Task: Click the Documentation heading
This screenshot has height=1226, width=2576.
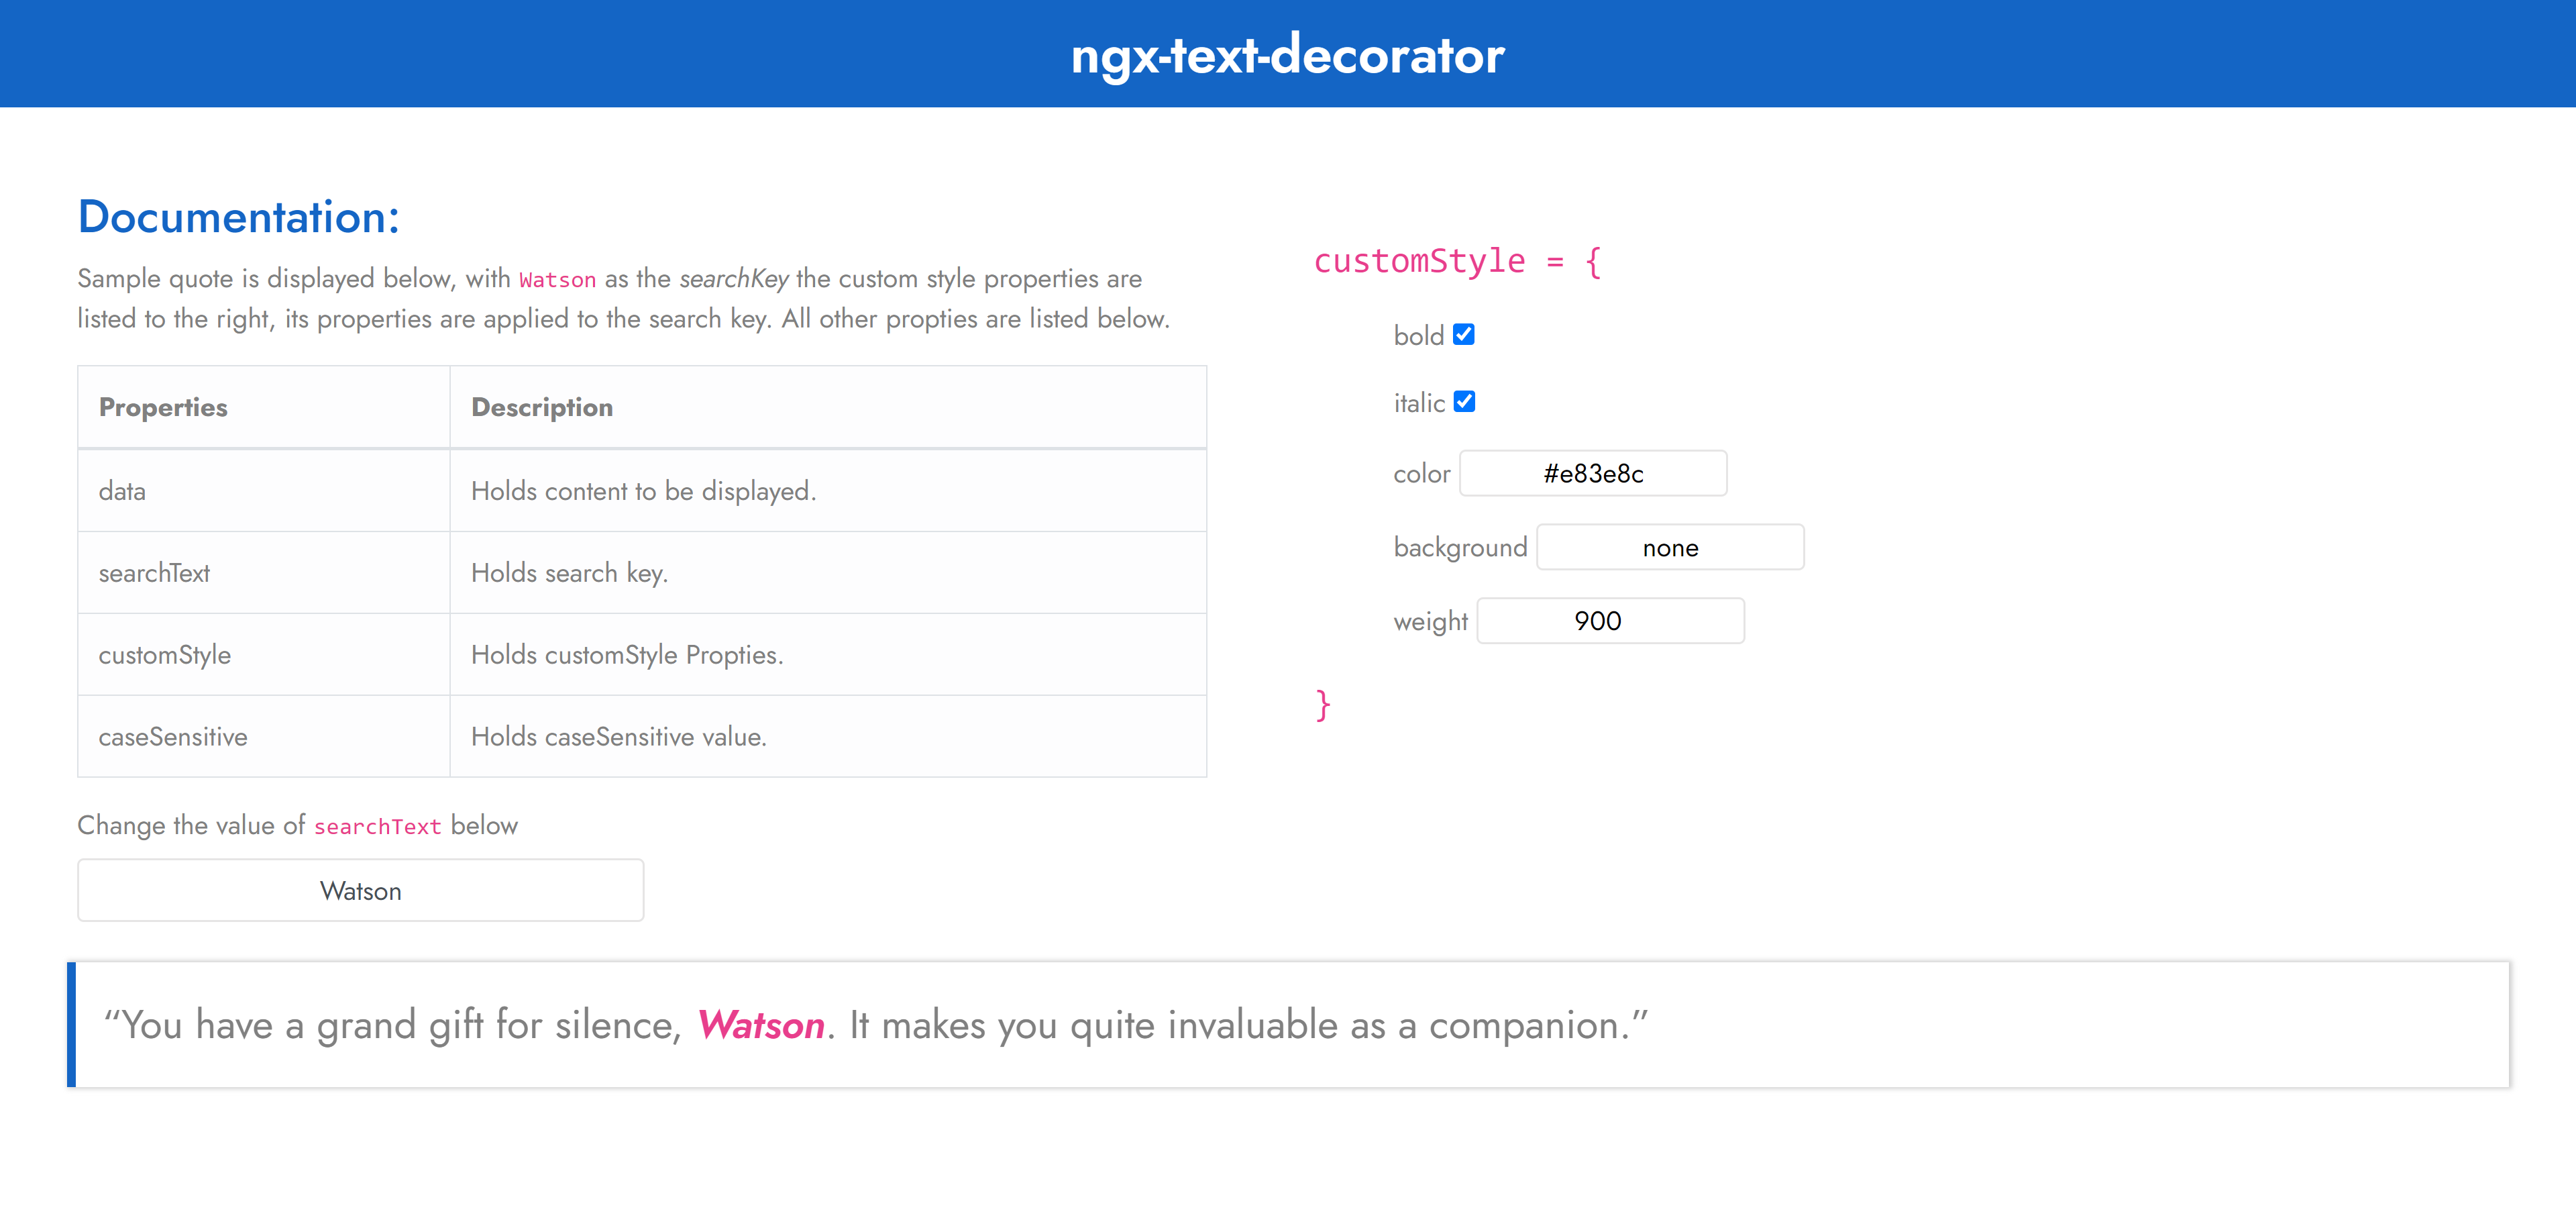Action: point(238,217)
